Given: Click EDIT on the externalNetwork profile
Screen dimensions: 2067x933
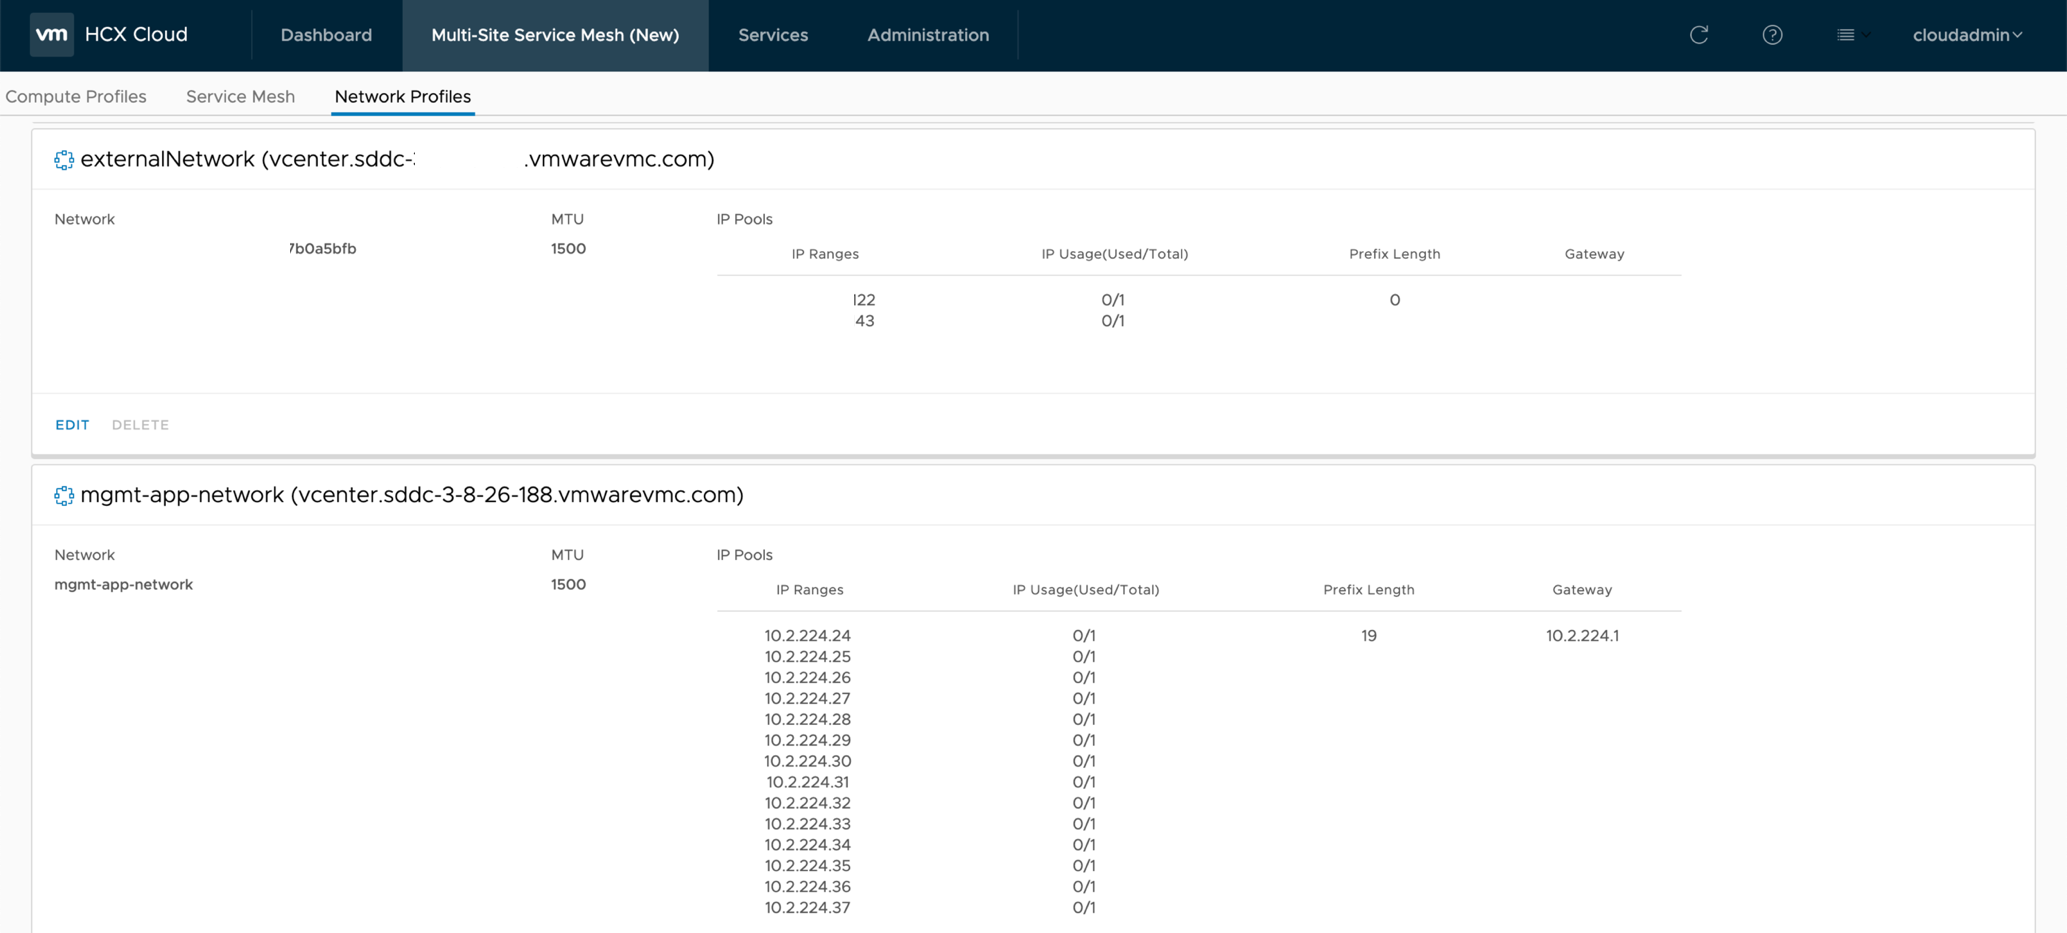Looking at the screenshot, I should coord(72,425).
